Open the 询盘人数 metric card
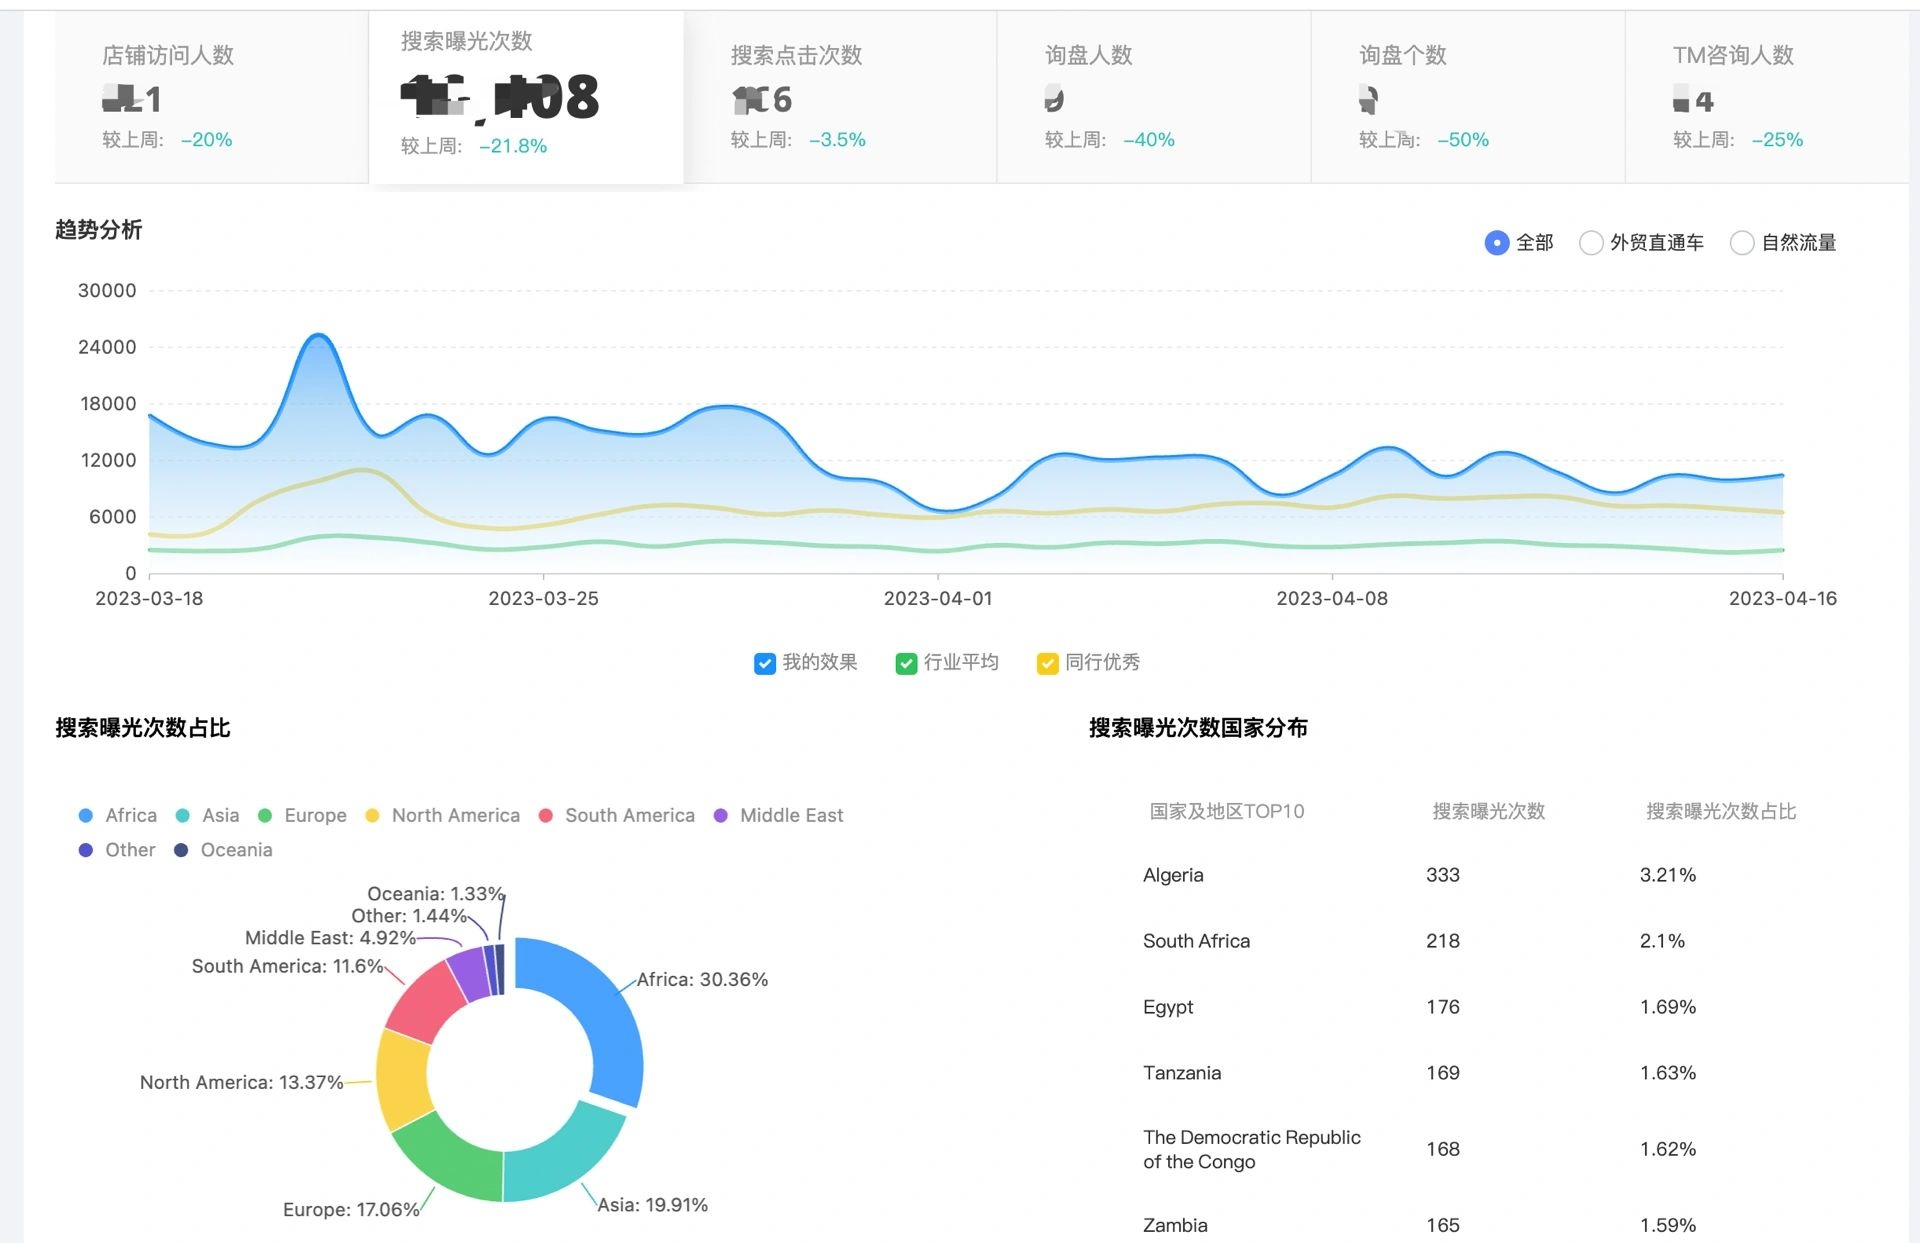The height and width of the screenshot is (1243, 1920). (1154, 97)
